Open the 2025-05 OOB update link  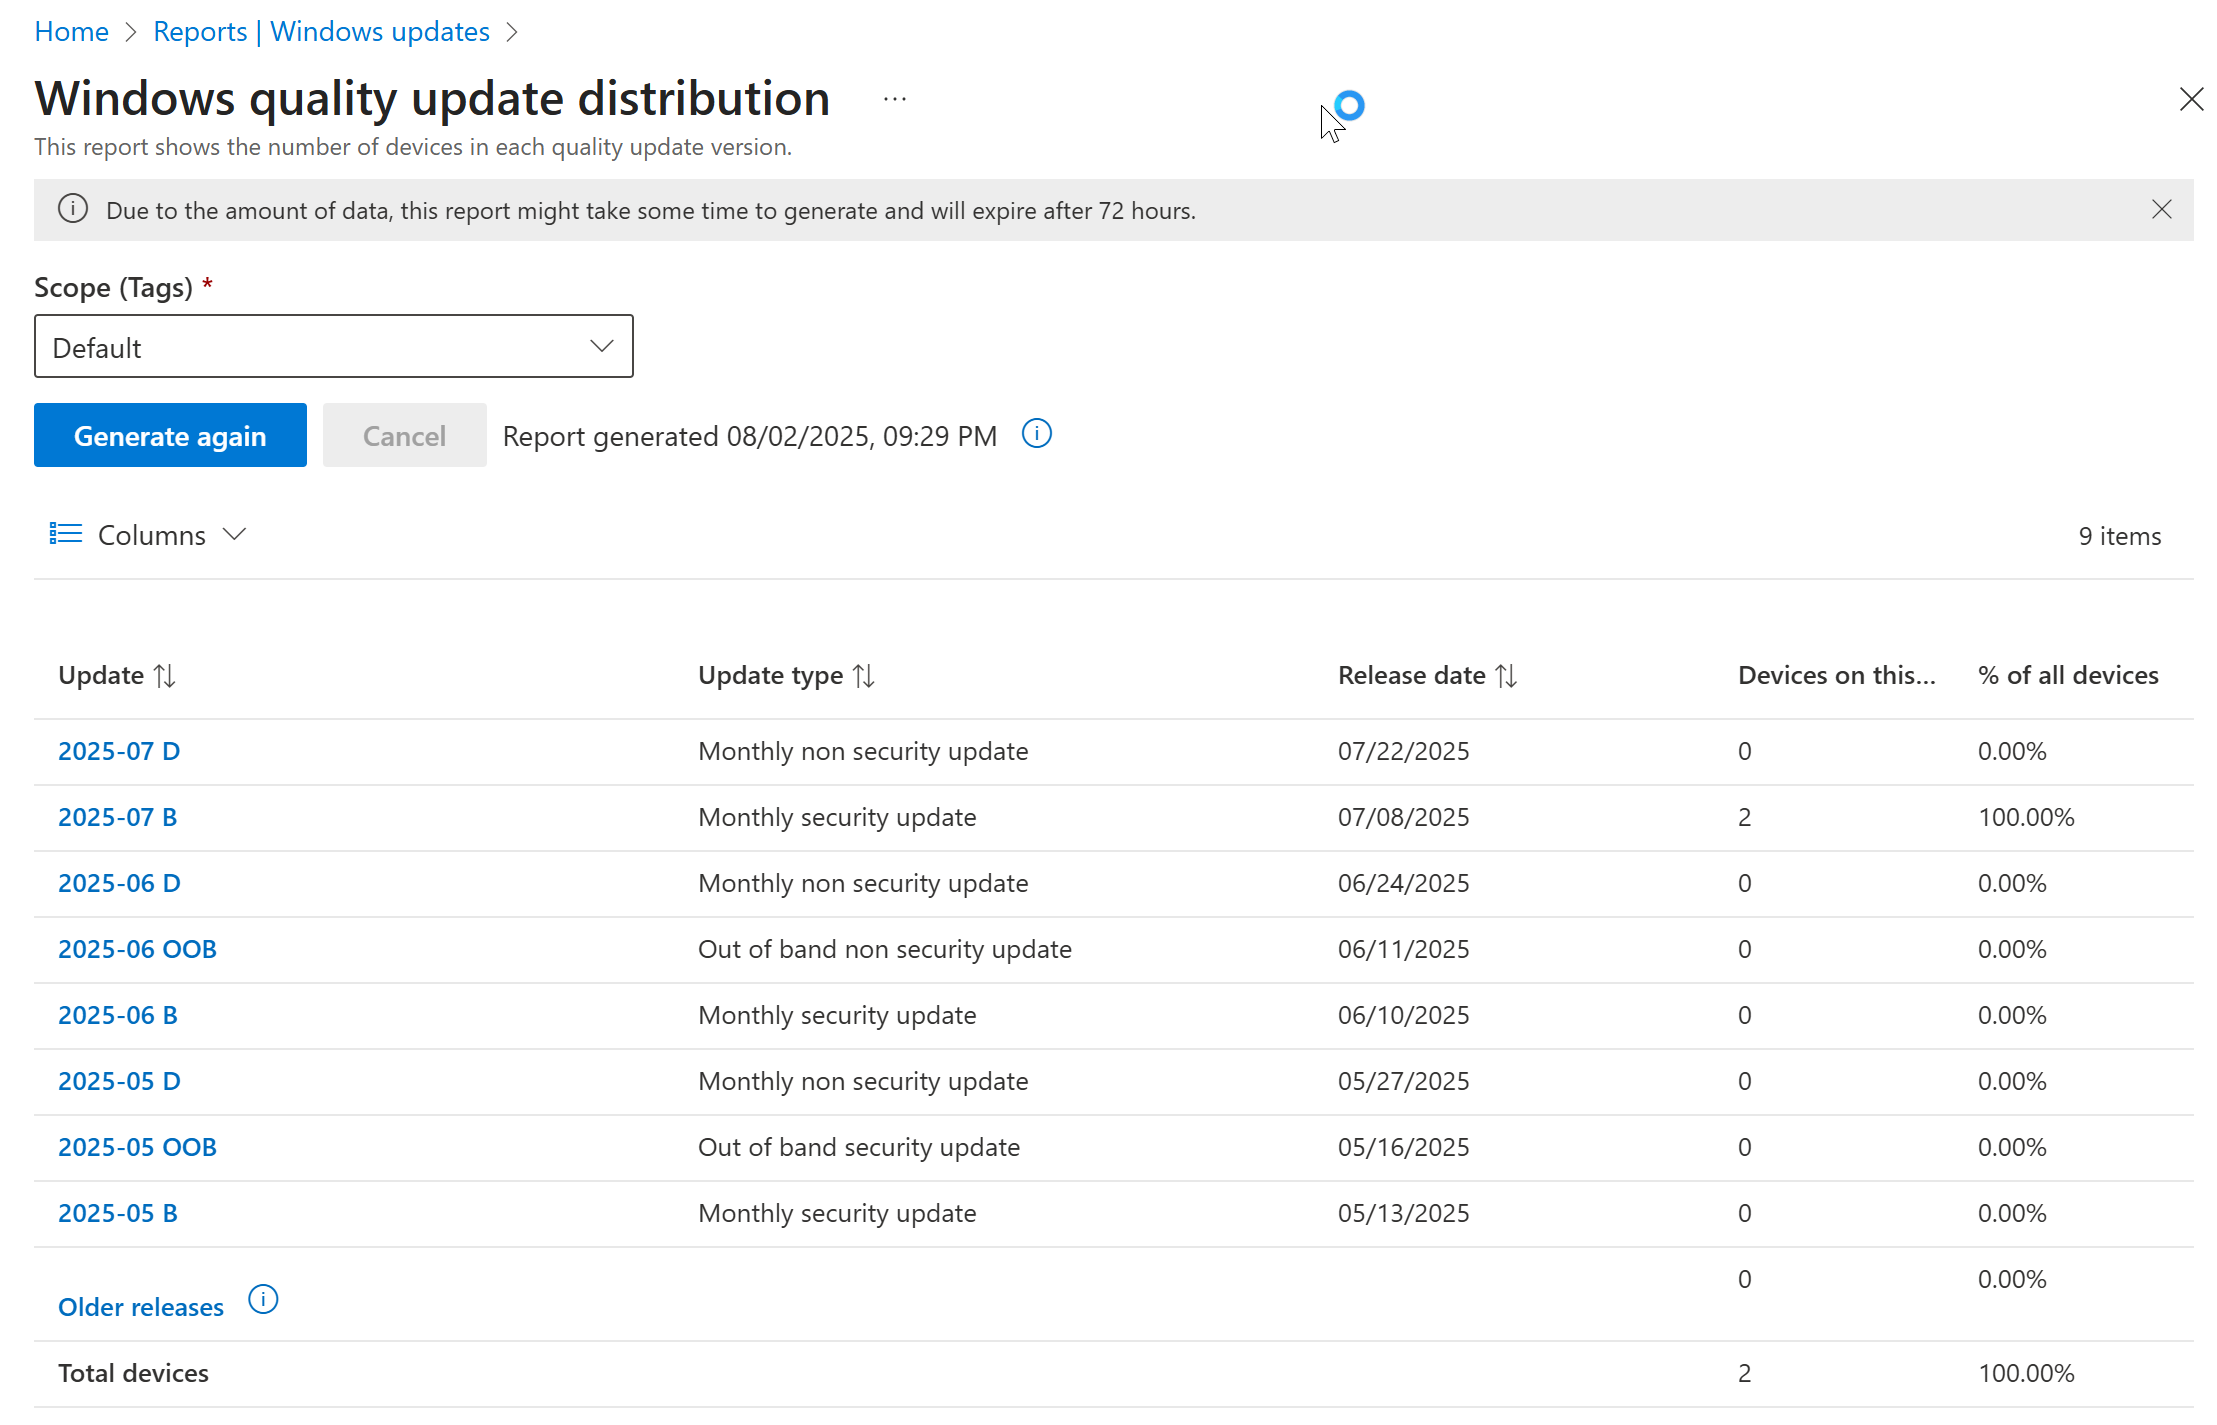point(137,1147)
